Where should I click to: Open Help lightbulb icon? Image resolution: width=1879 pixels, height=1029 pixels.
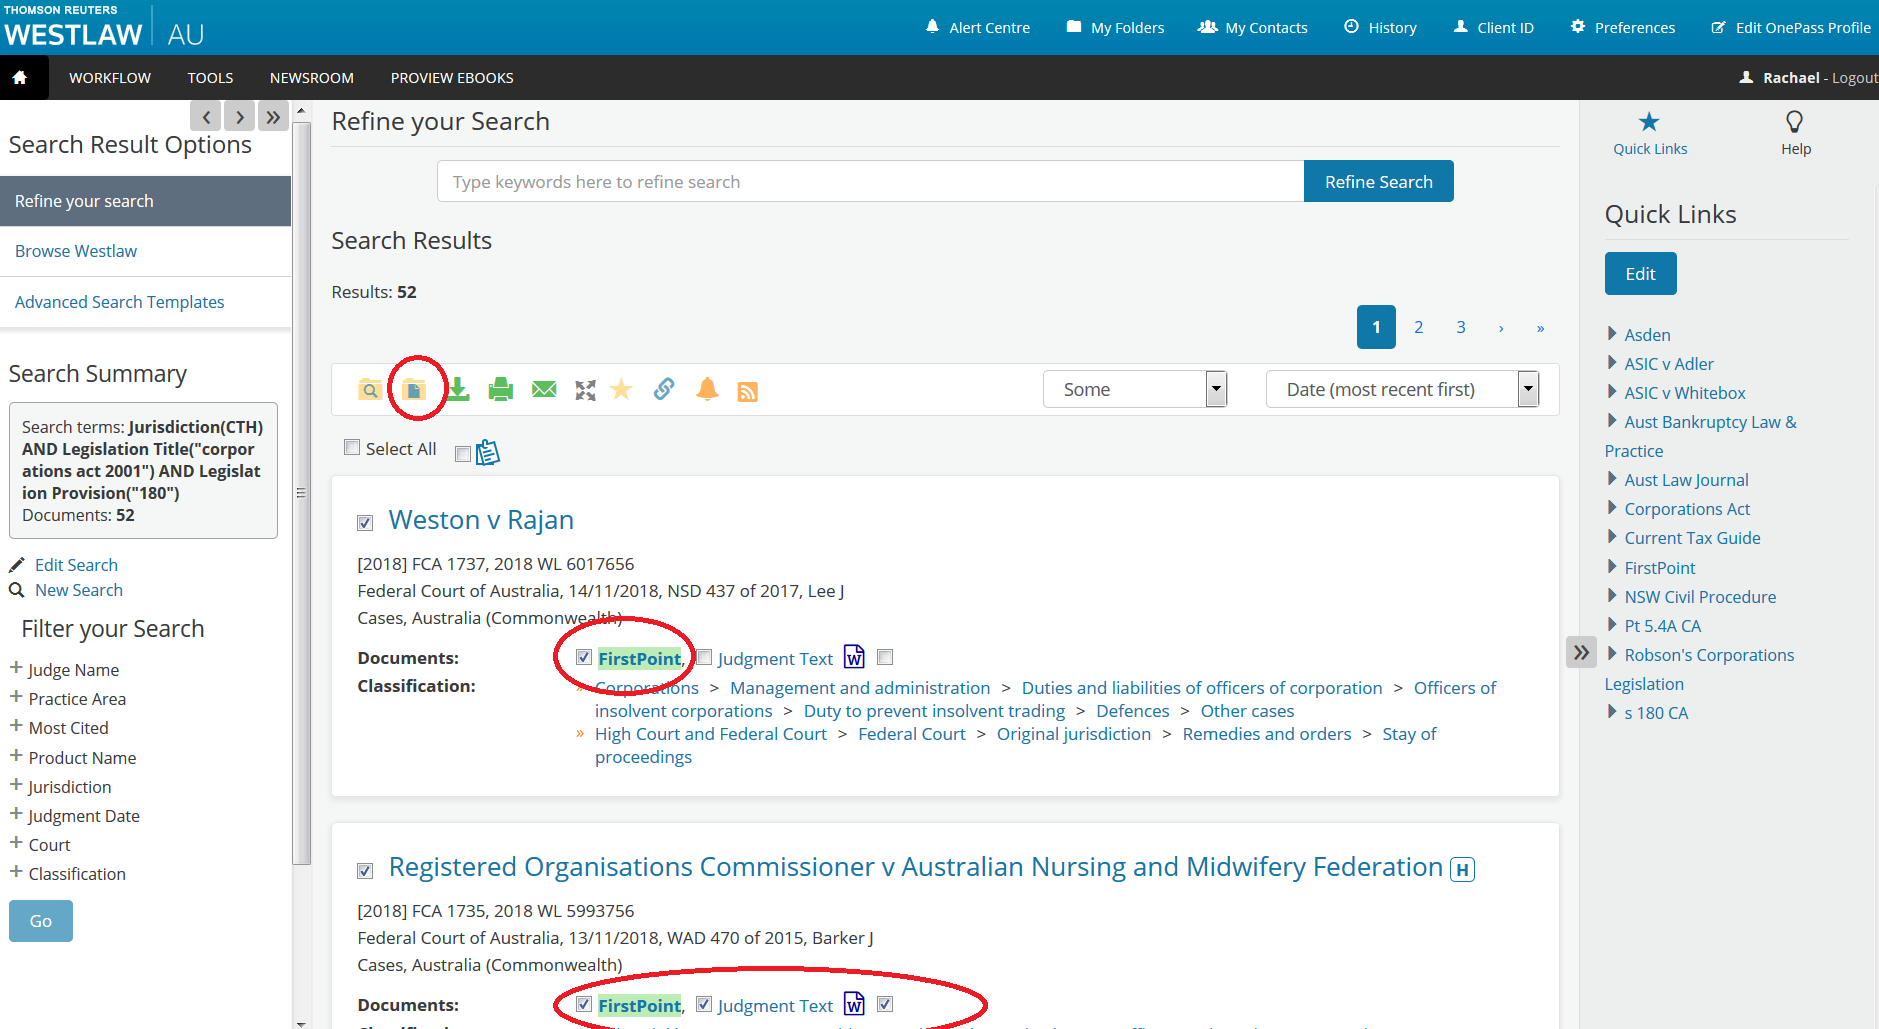pos(1795,123)
